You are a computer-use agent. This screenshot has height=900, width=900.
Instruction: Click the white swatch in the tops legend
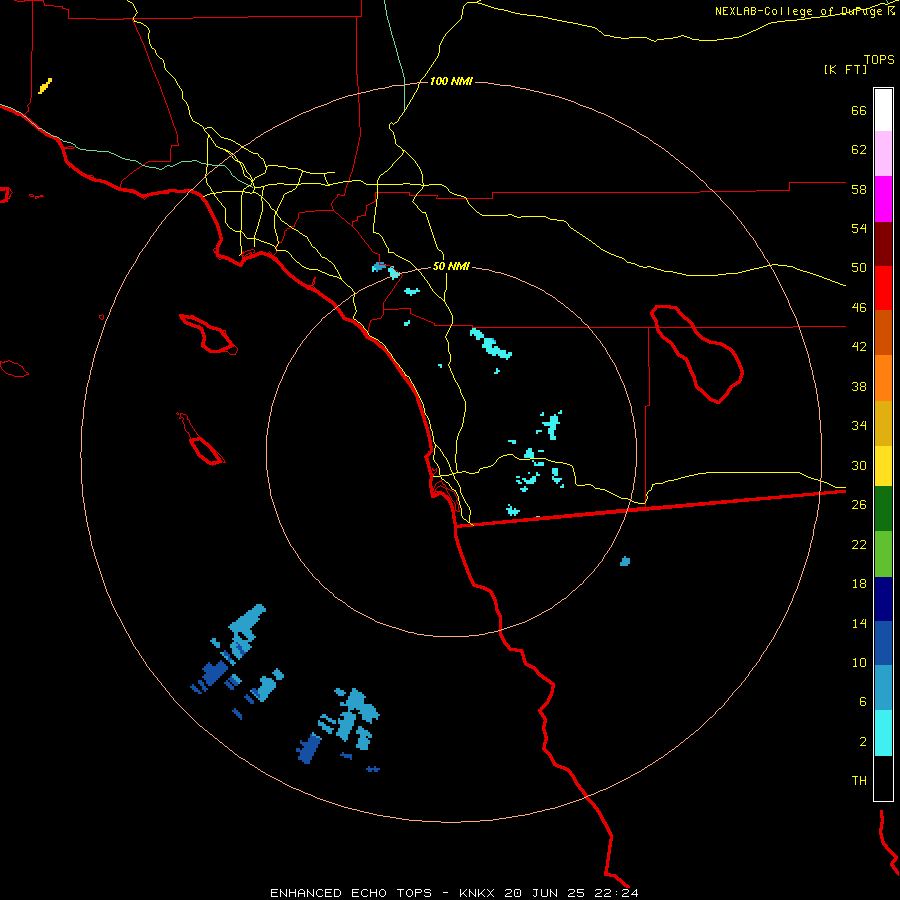pos(883,110)
